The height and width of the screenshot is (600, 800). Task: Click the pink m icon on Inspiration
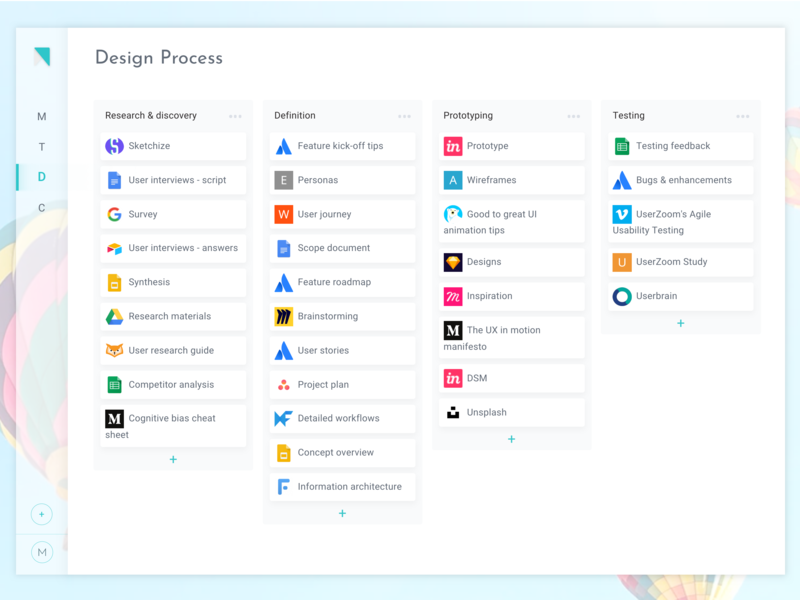[453, 296]
